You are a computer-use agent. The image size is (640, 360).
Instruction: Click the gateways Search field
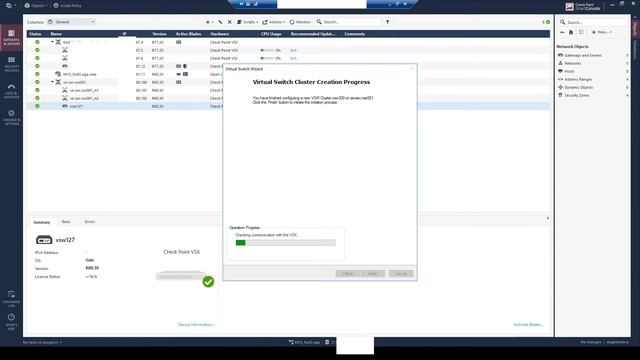click(x=348, y=22)
